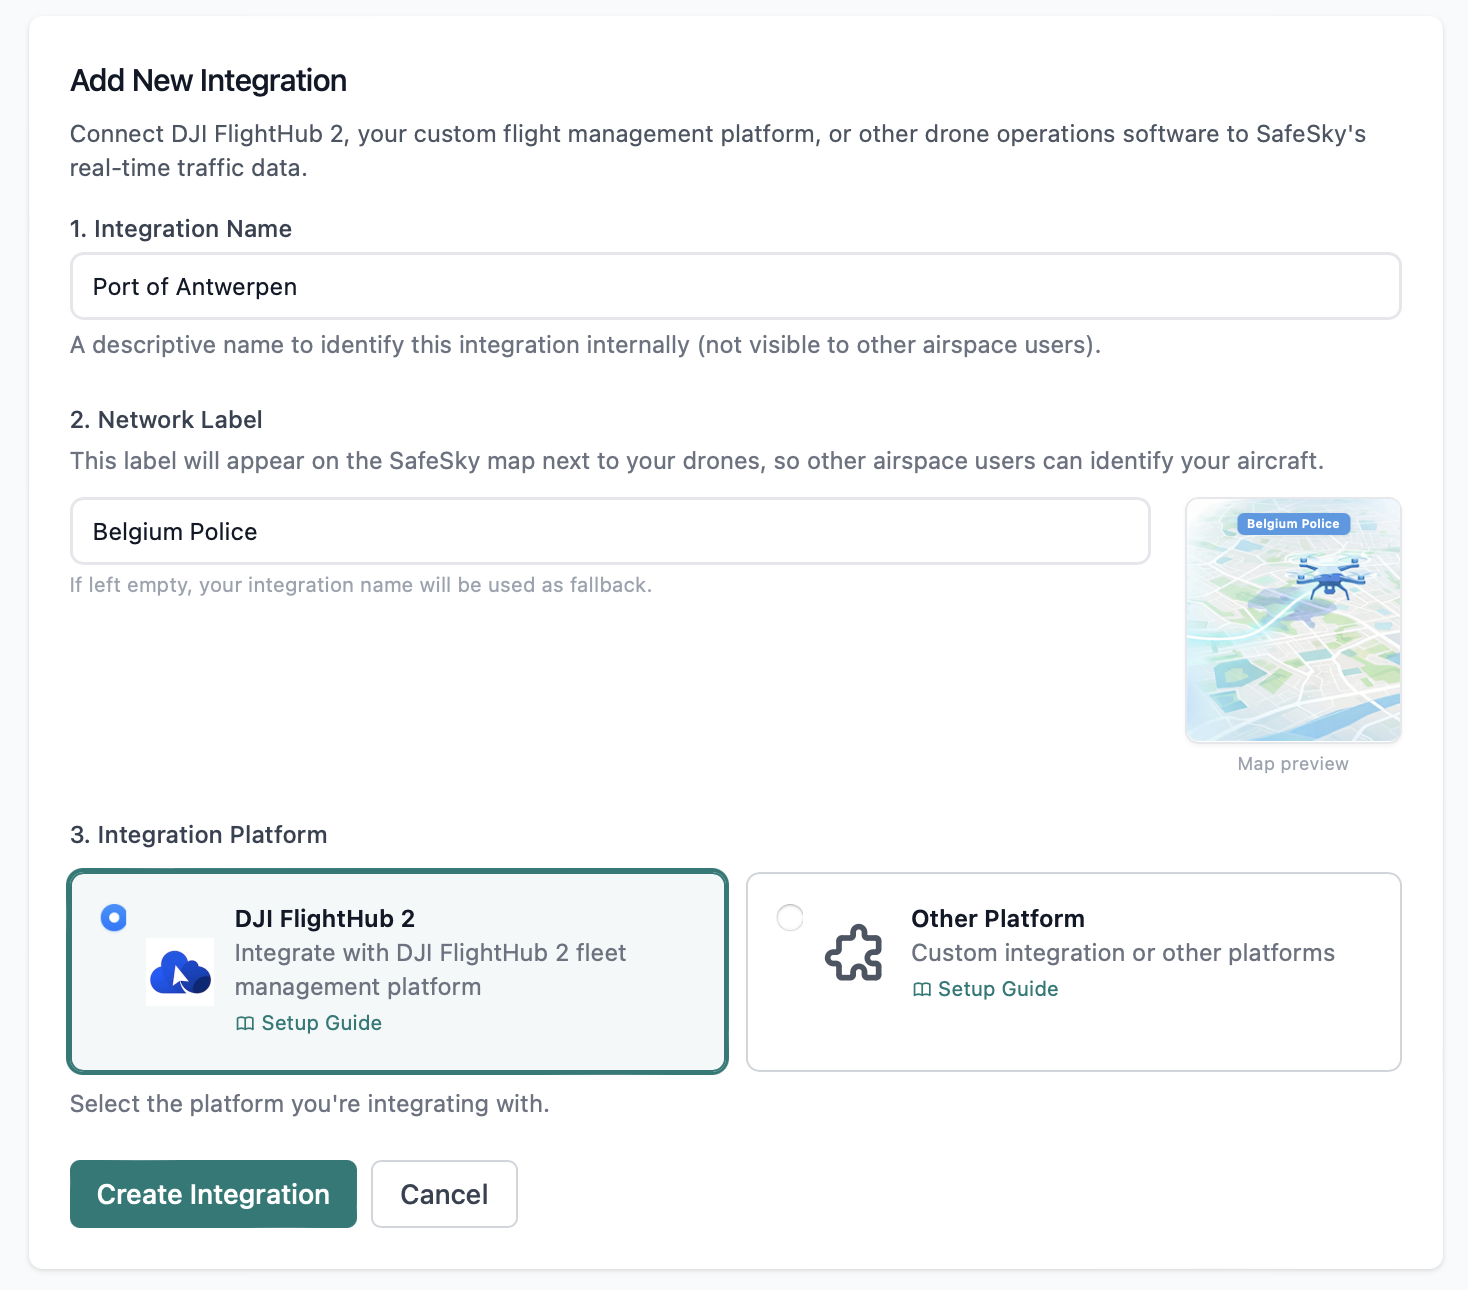Viewport: 1468px width, 1290px height.
Task: Click the "Add New Integration" heading
Action: [x=208, y=81]
